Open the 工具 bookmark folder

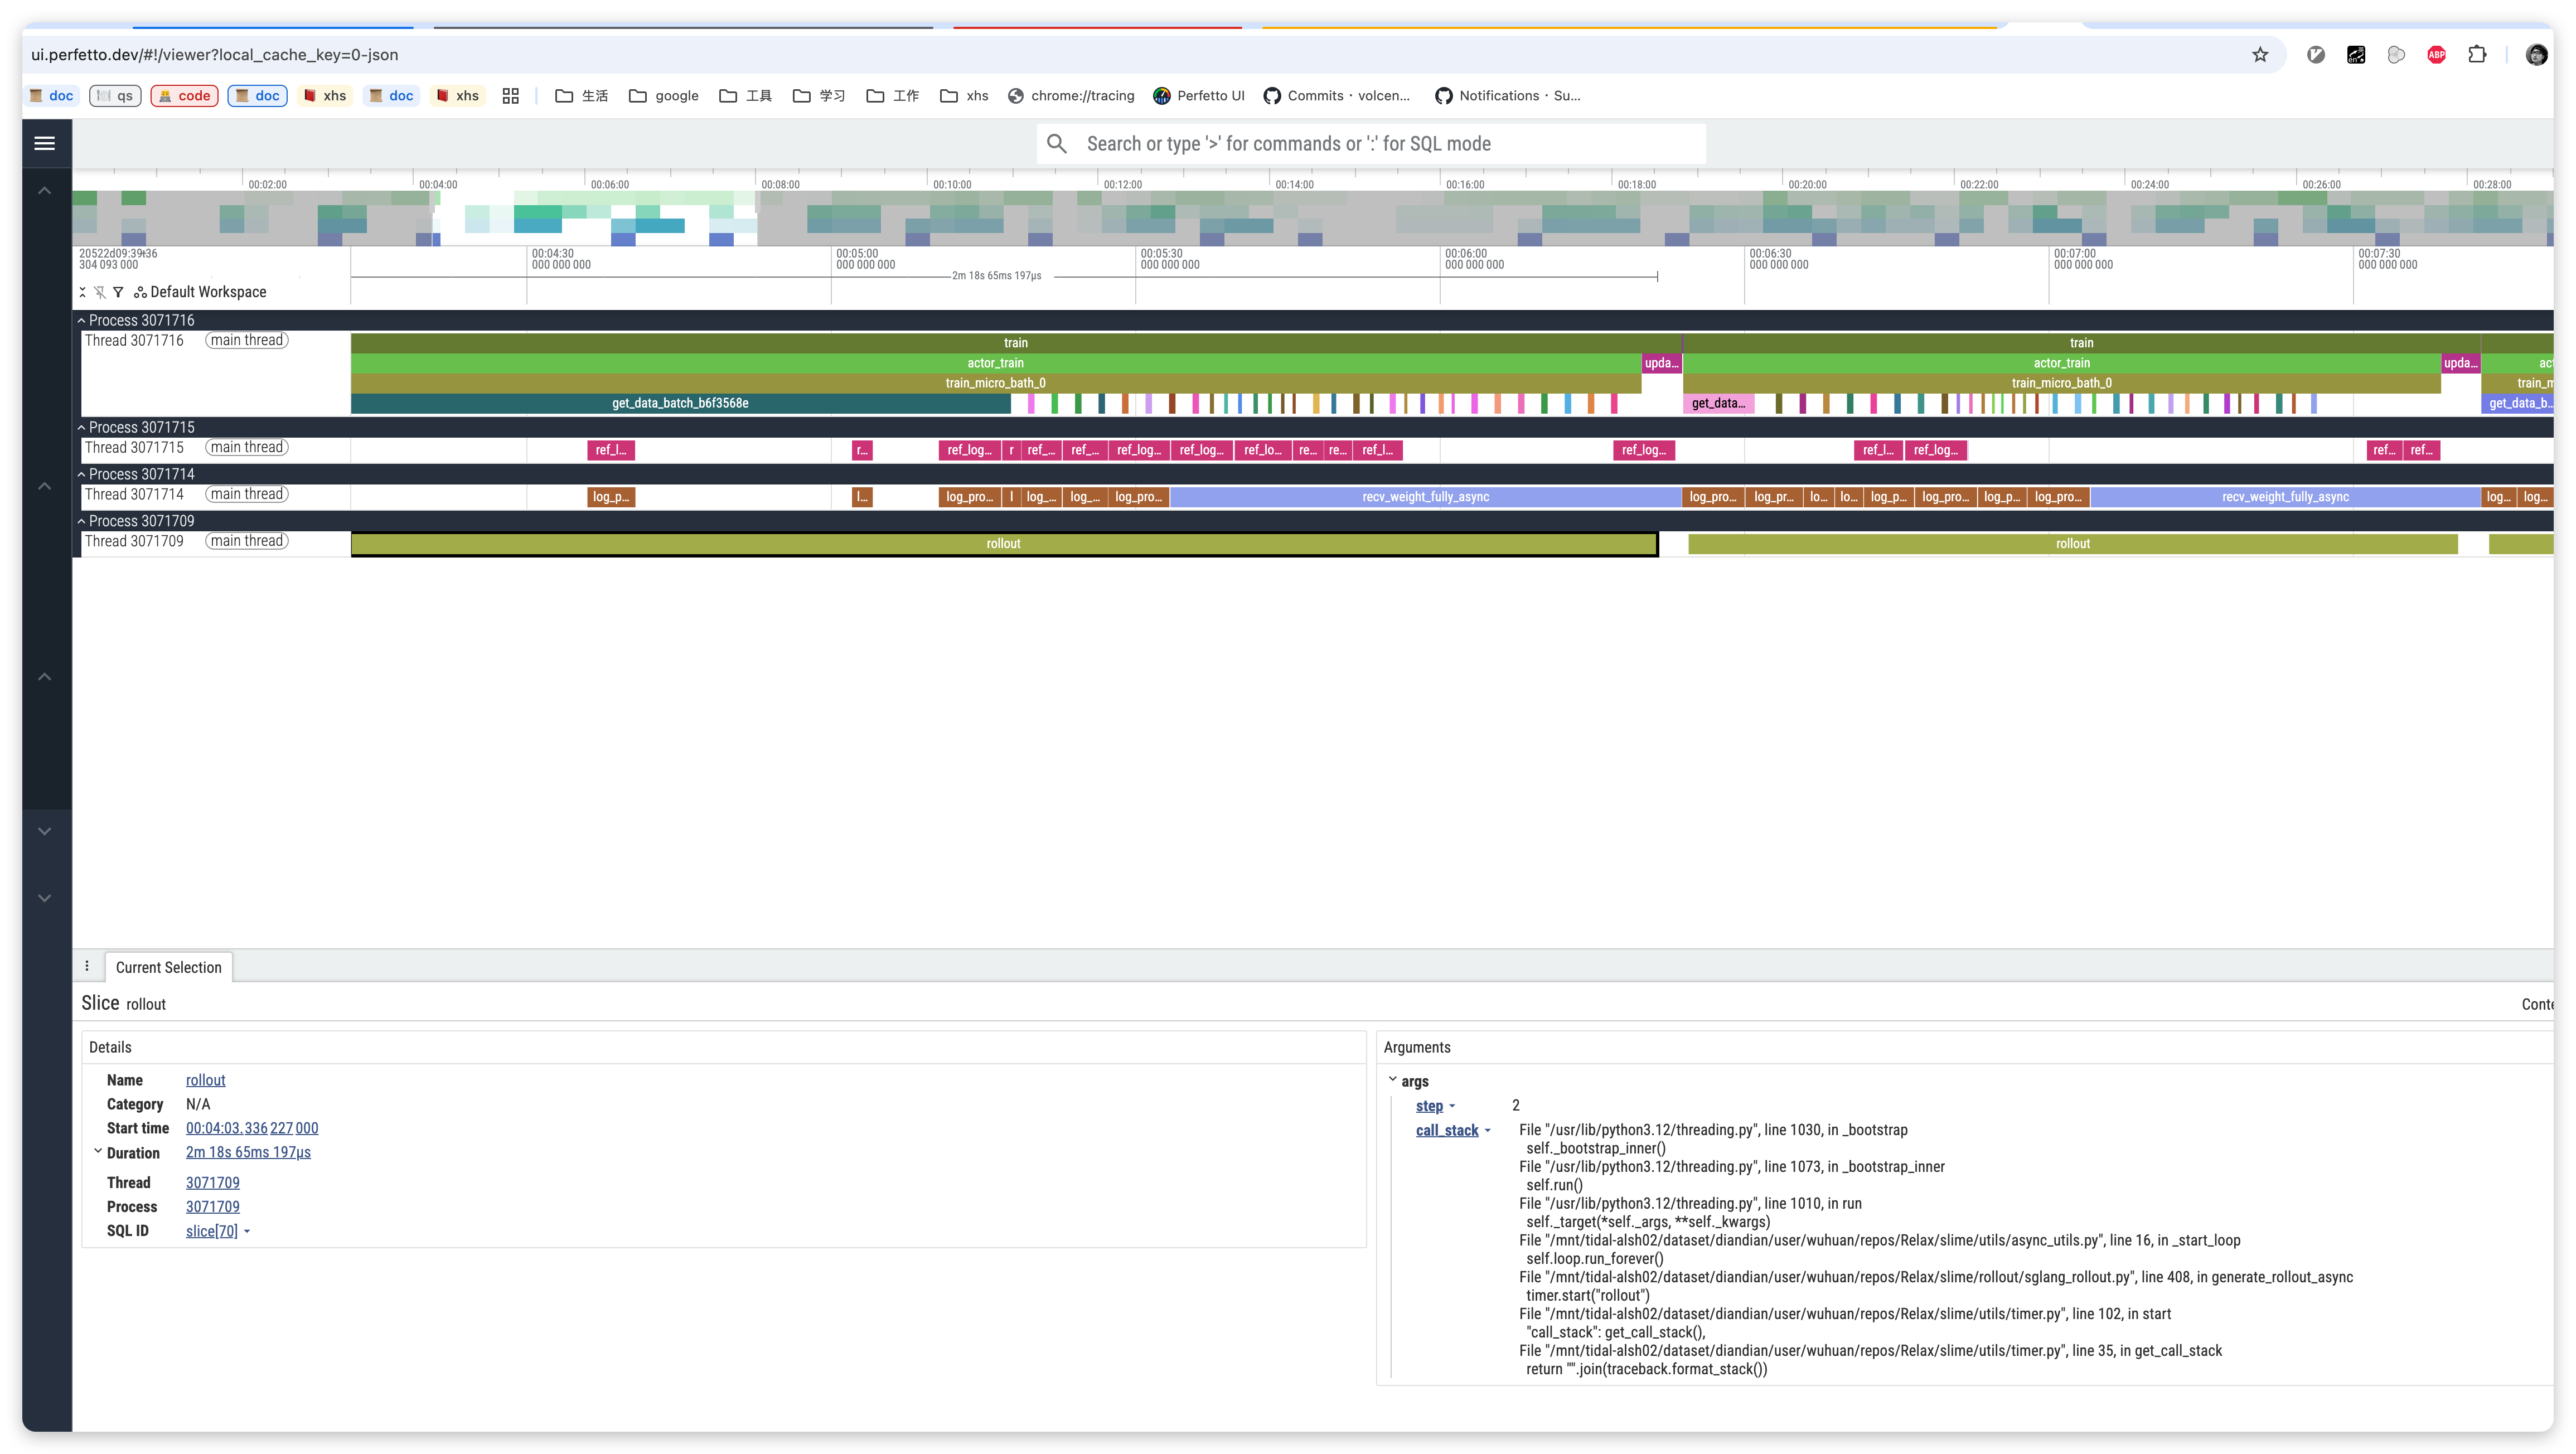pyautogui.click(x=746, y=96)
